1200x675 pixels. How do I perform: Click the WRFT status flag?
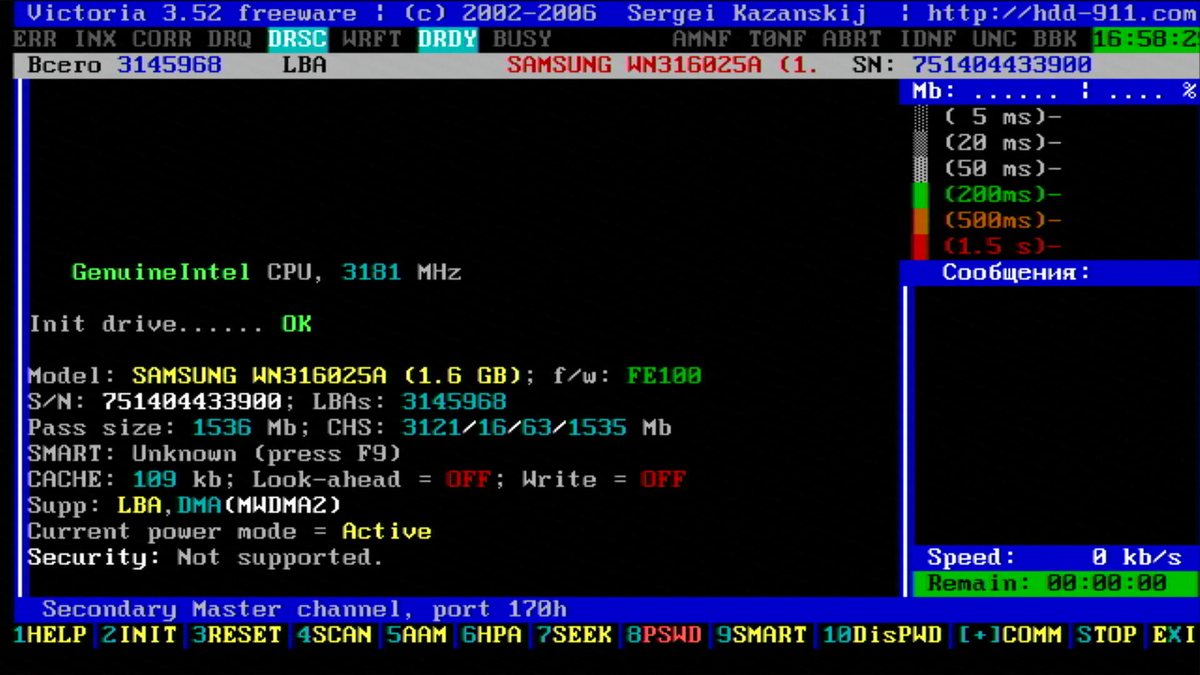372,40
